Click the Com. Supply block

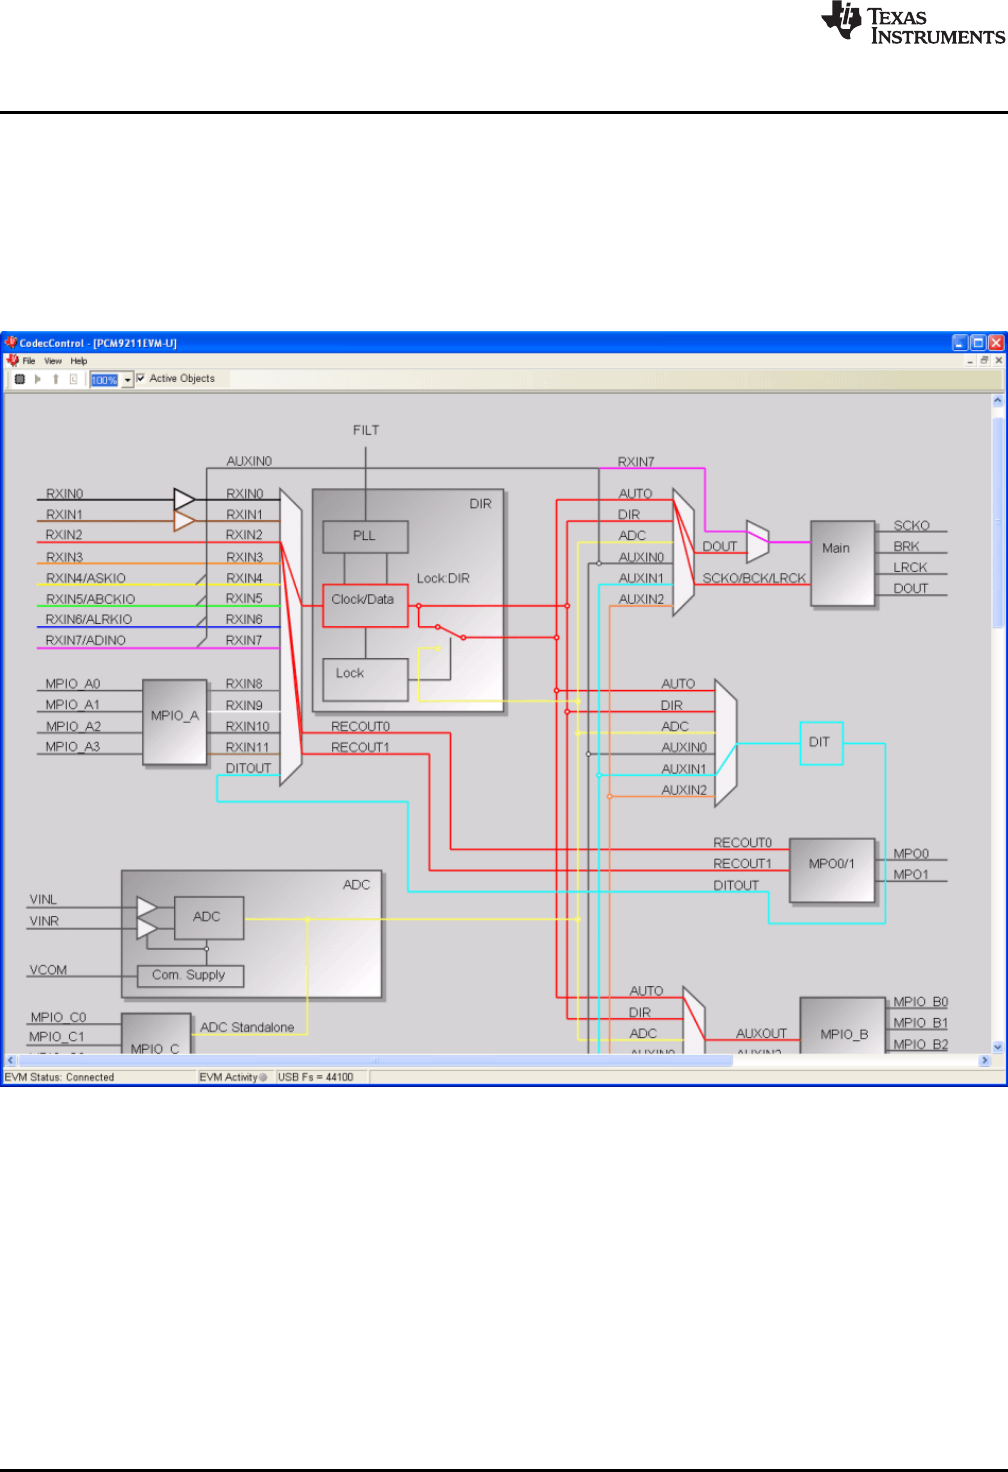point(190,975)
